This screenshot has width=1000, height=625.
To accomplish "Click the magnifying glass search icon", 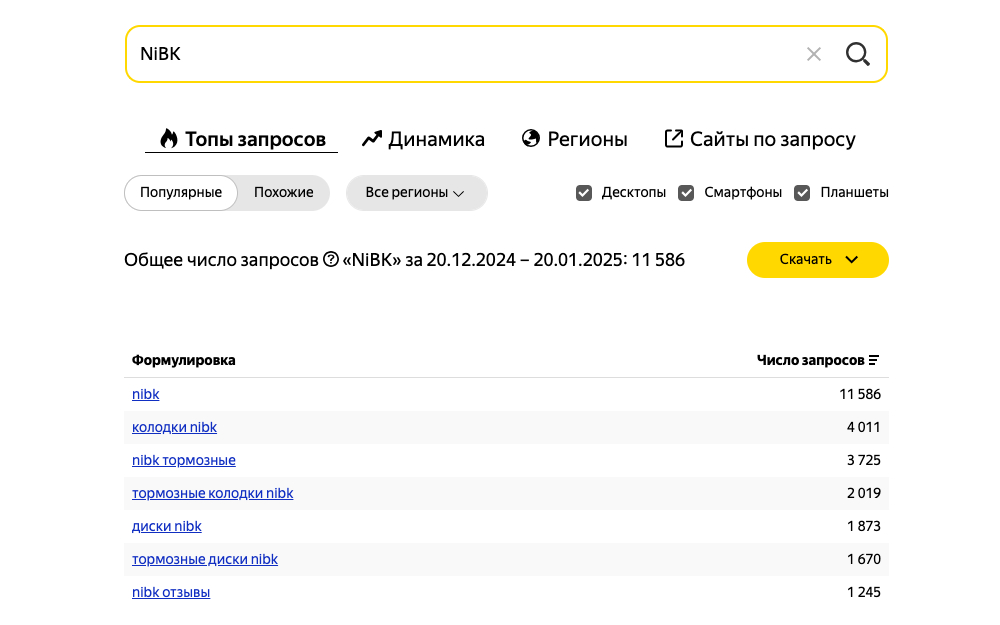I will coord(857,54).
